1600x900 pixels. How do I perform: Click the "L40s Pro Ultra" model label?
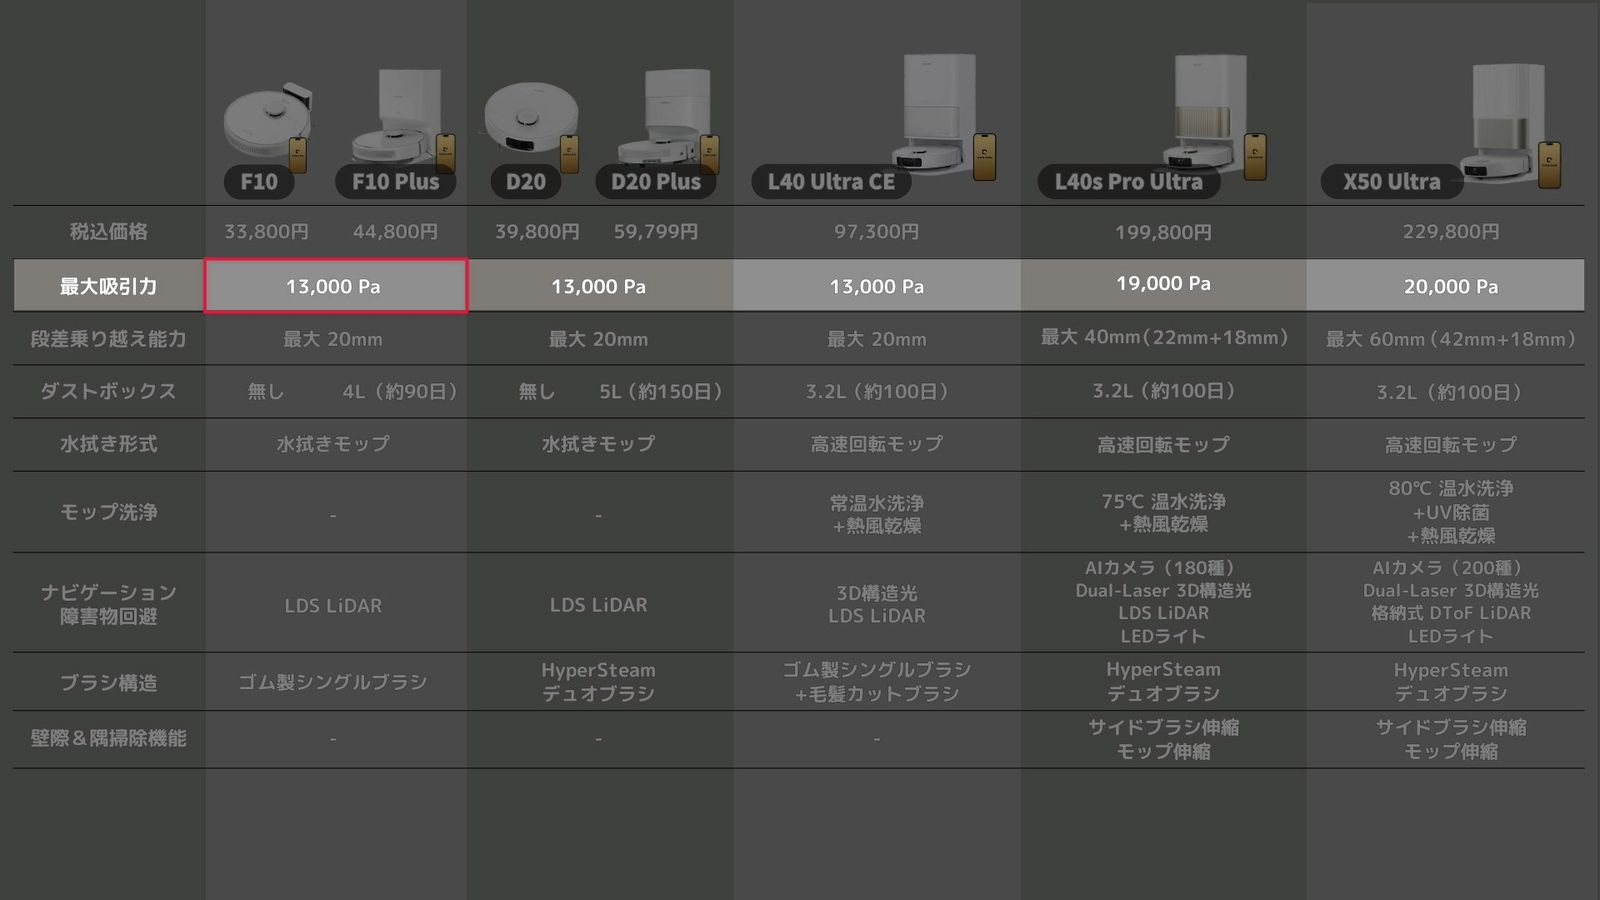pyautogui.click(x=1128, y=182)
